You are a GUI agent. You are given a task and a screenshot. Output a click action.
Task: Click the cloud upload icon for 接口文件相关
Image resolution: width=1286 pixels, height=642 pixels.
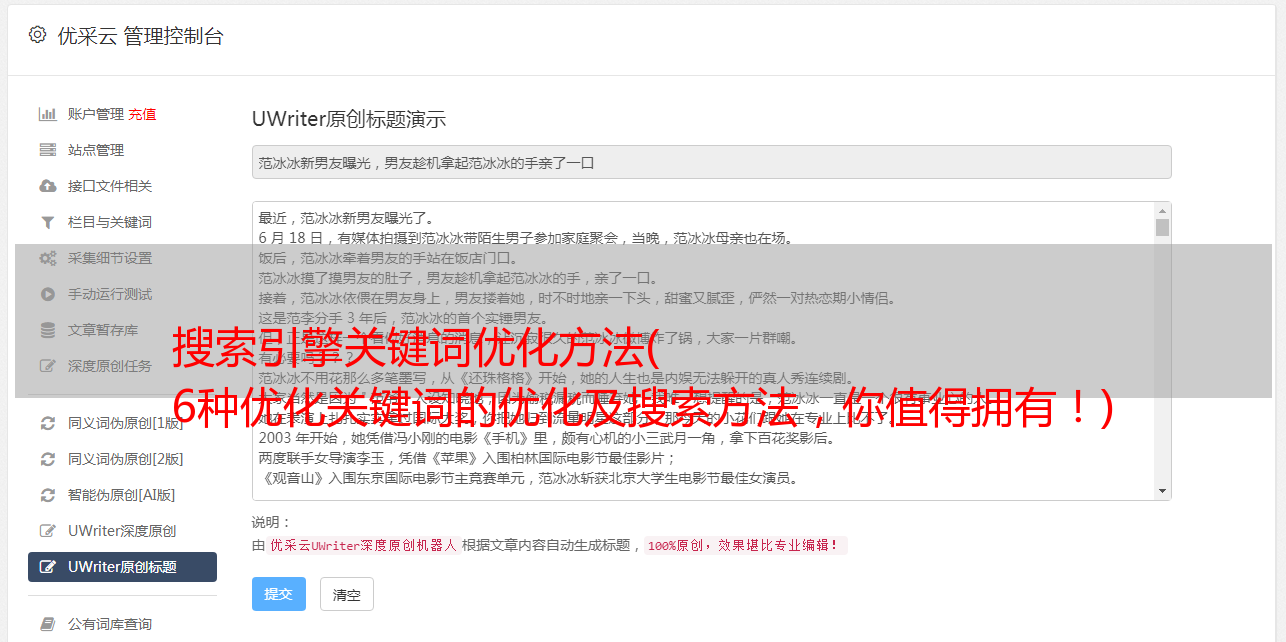(x=47, y=186)
